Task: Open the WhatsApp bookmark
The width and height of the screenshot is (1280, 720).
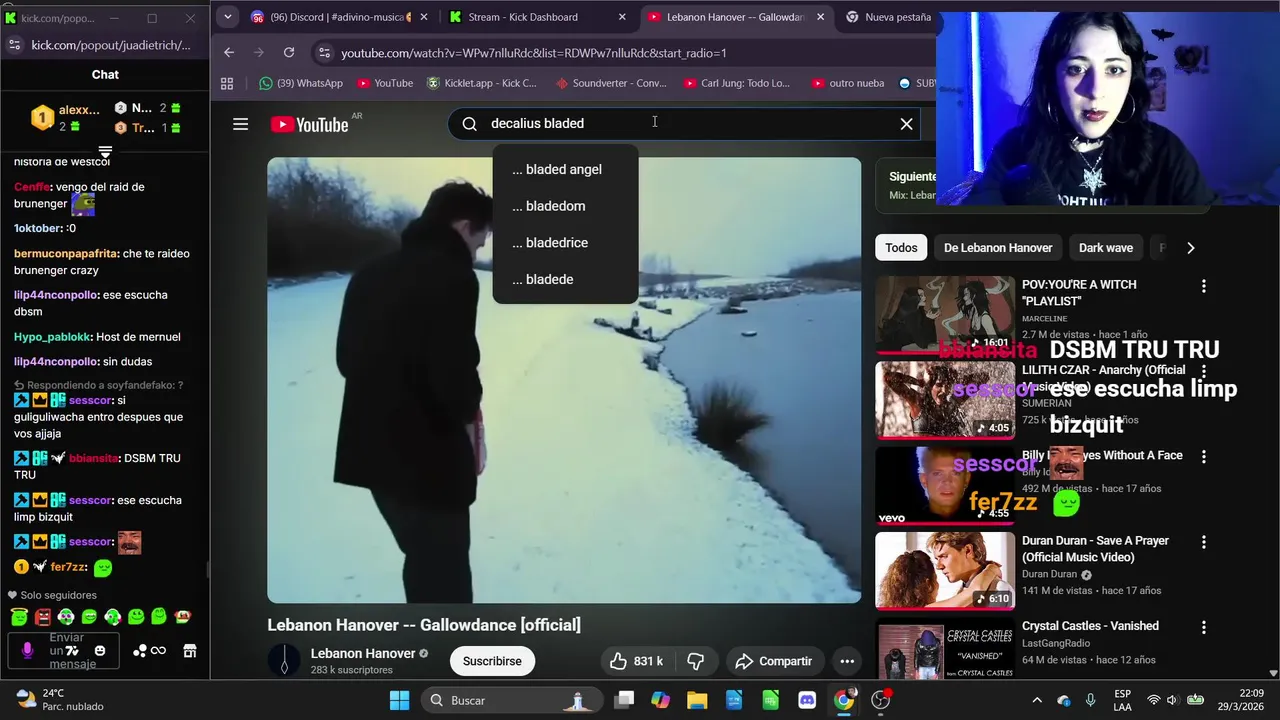Action: (x=300, y=83)
